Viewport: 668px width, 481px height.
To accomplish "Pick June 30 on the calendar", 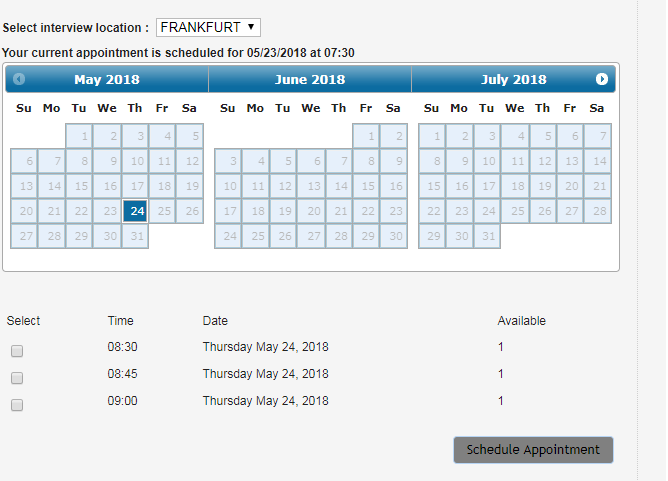I will pos(393,236).
